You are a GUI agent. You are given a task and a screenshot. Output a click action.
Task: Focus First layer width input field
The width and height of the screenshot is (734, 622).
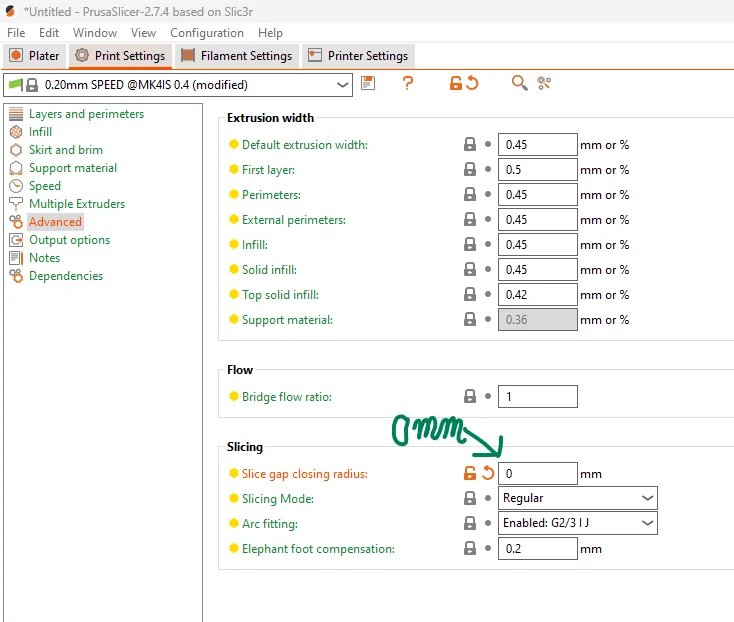(x=537, y=169)
